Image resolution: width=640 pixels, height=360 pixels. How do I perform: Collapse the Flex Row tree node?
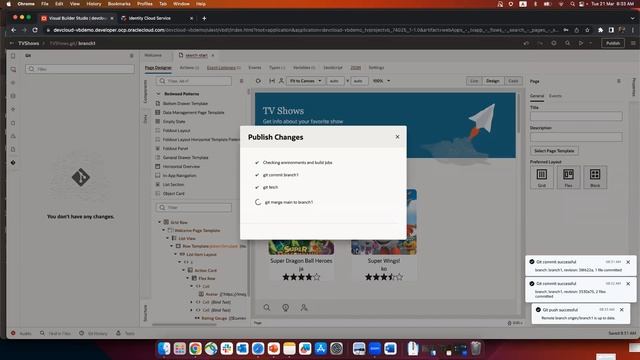188,278
